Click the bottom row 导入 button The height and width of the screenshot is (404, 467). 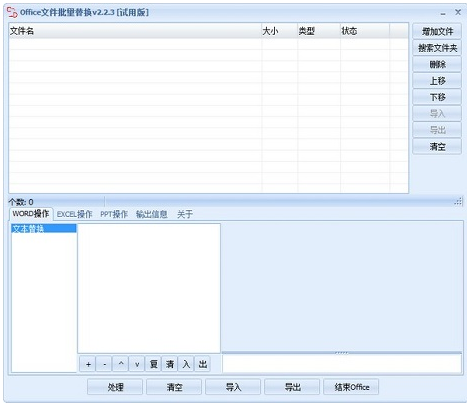[x=233, y=387]
